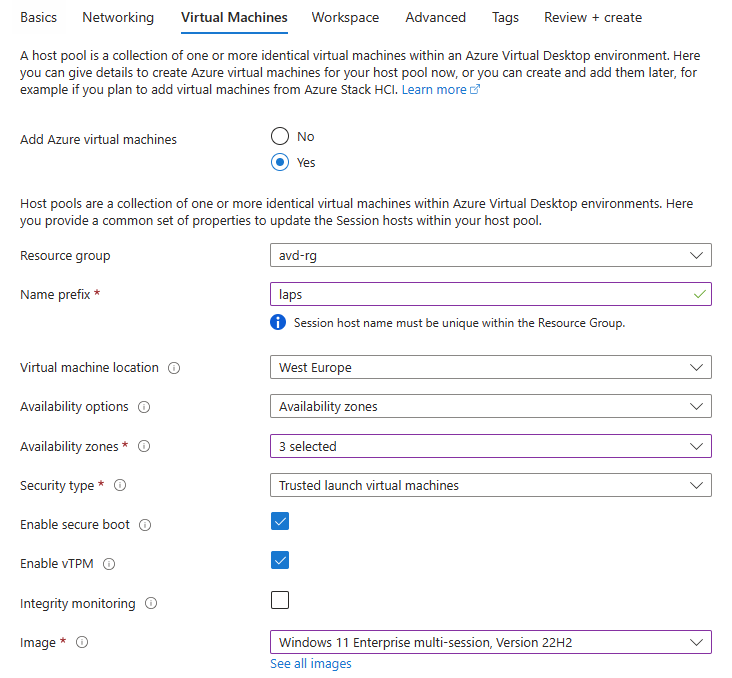This screenshot has height=678, width=732.
Task: Switch to the Advanced tab
Action: (x=436, y=18)
